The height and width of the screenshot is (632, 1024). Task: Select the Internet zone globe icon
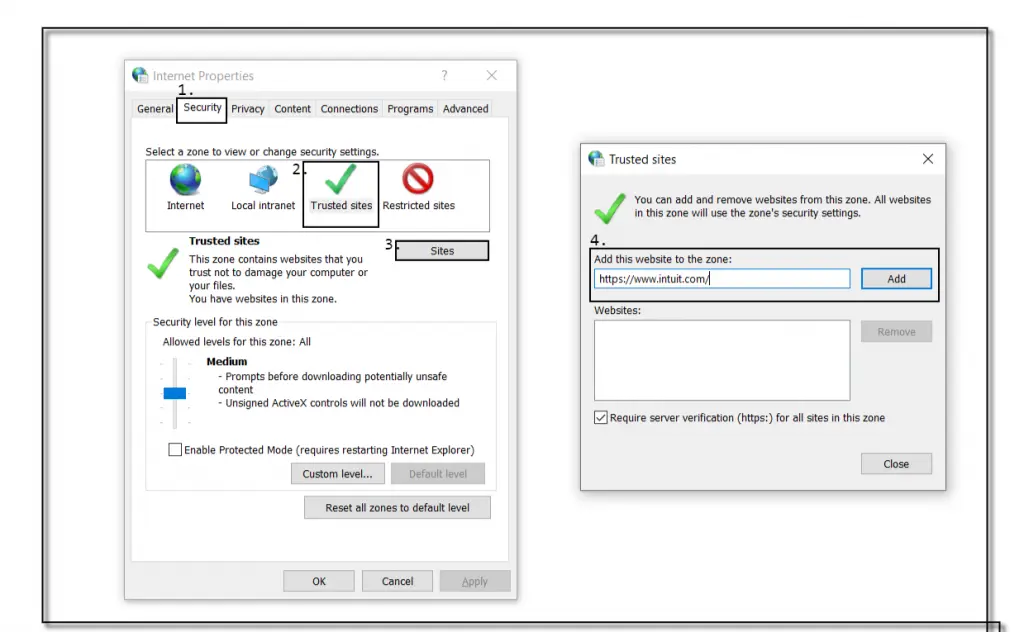point(185,180)
